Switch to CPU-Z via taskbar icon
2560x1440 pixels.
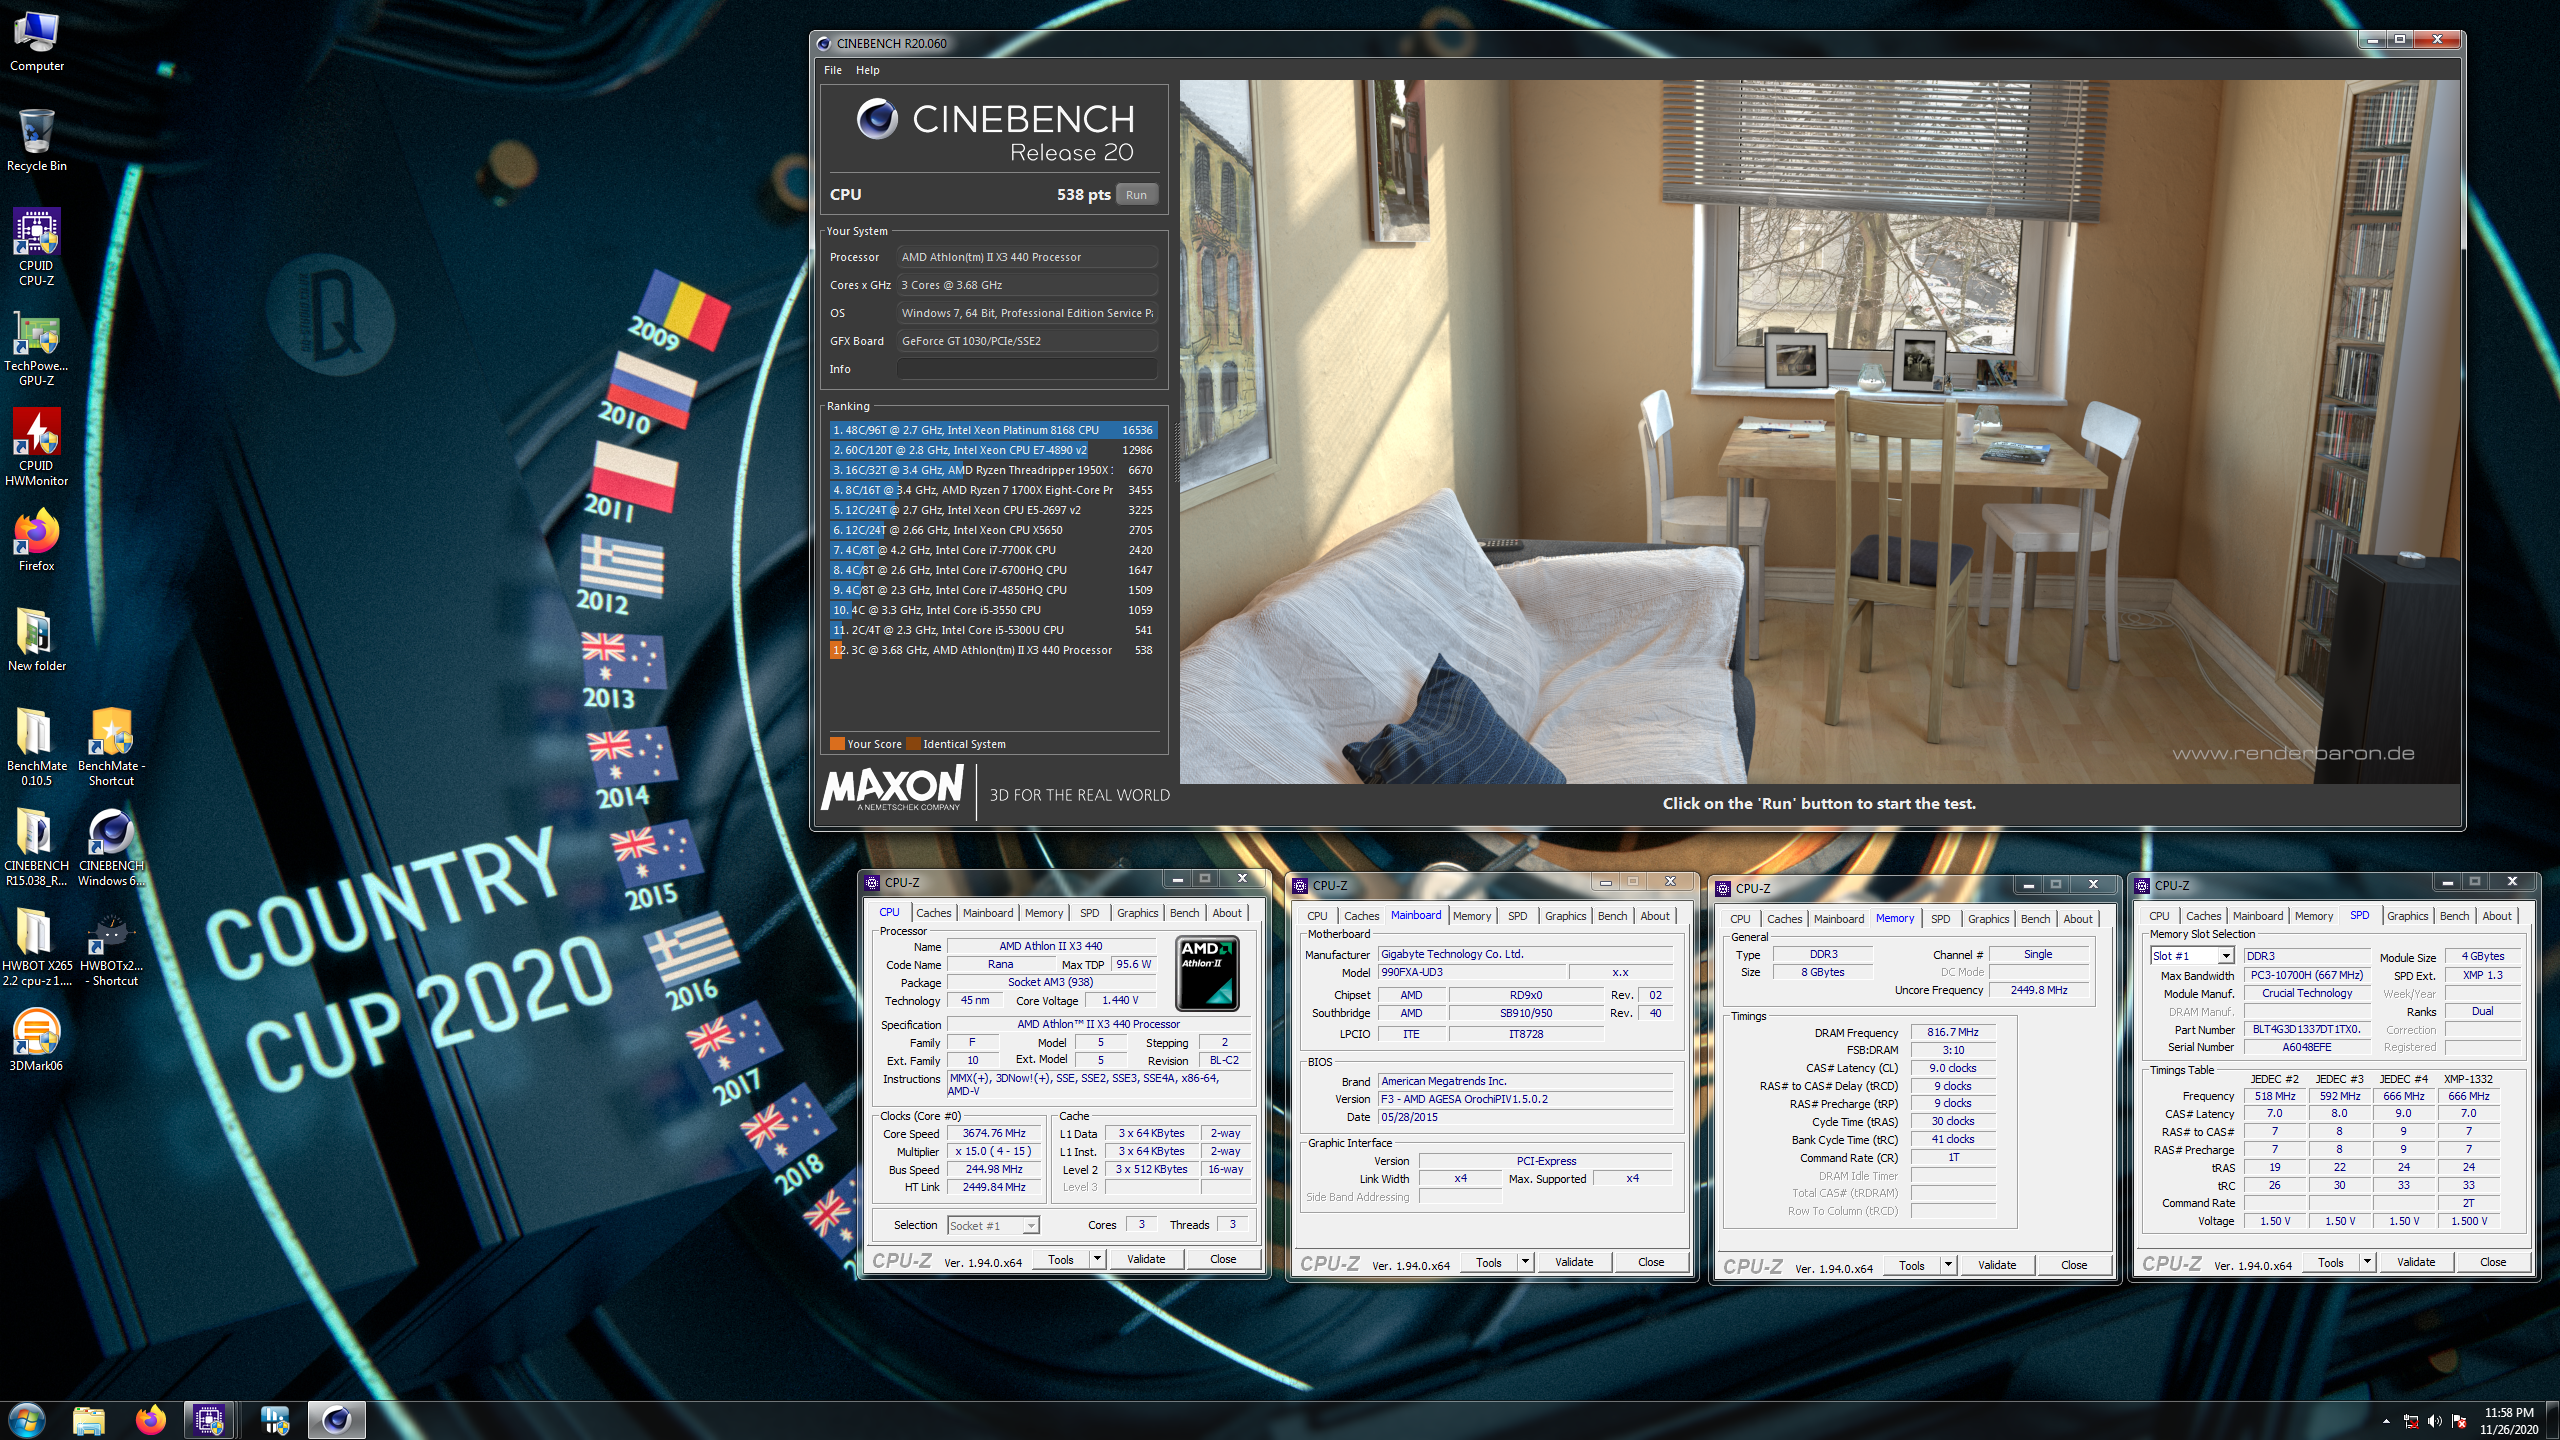tap(210, 1420)
